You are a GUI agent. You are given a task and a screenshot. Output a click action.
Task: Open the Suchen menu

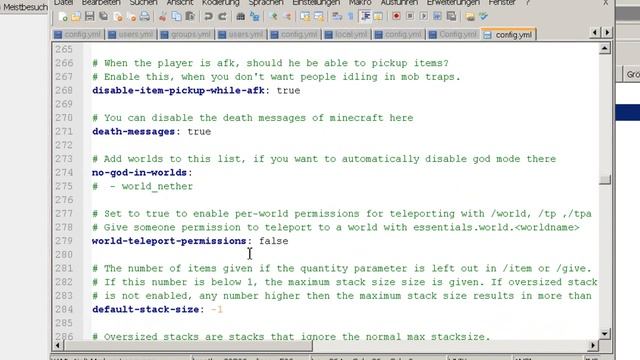pyautogui.click(x=143, y=2)
